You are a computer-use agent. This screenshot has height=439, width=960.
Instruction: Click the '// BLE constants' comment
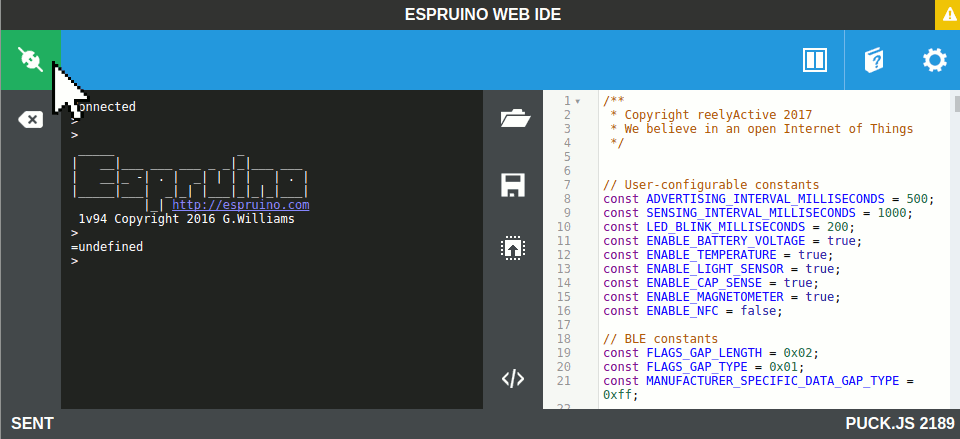click(661, 339)
